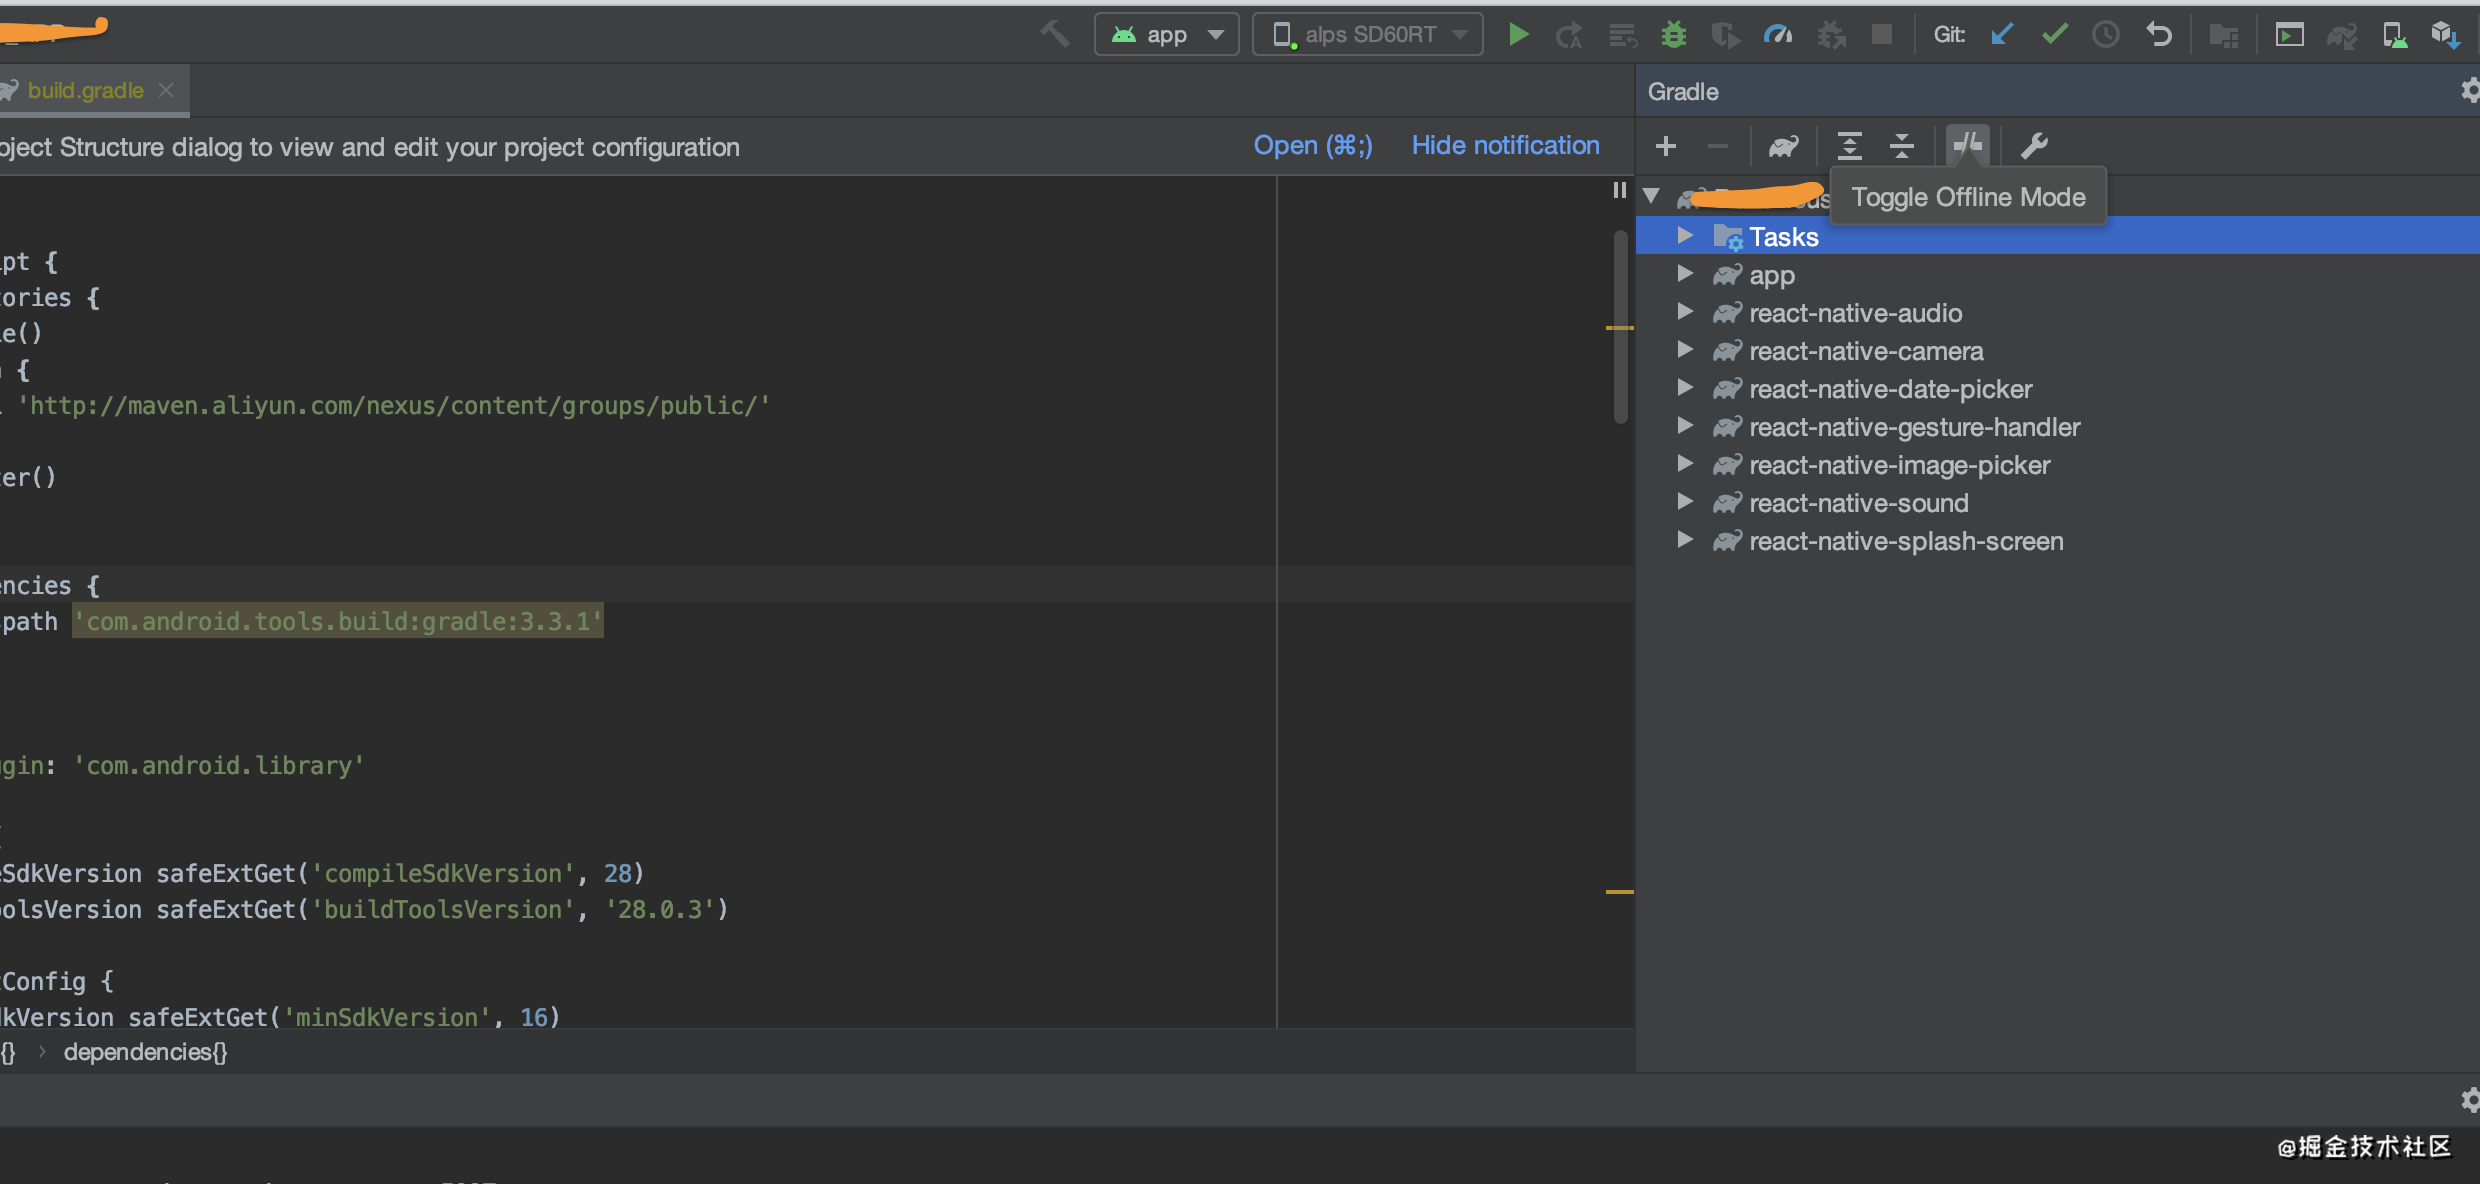This screenshot has width=2480, height=1184.
Task: Start debugging with the Debug icon
Action: [1673, 33]
